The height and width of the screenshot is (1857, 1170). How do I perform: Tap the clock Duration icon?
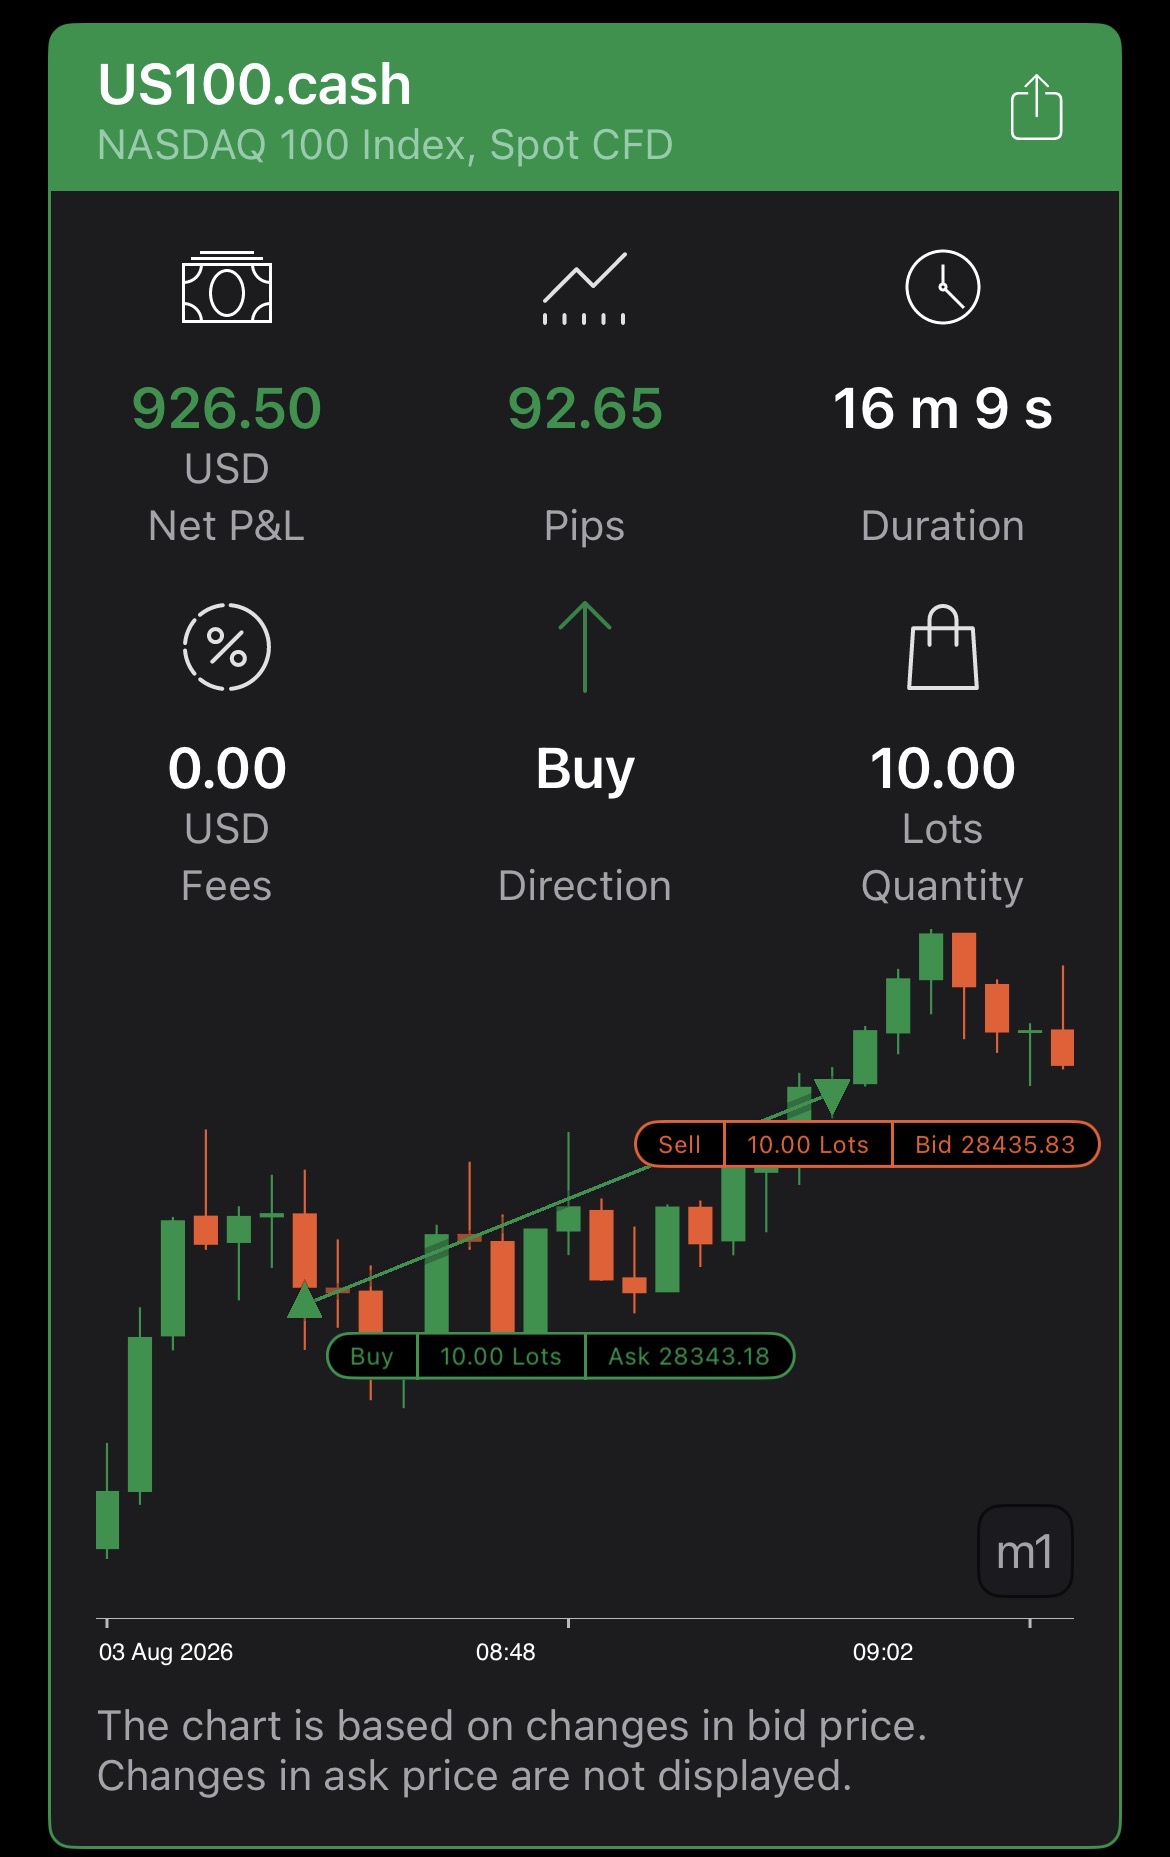(x=943, y=287)
